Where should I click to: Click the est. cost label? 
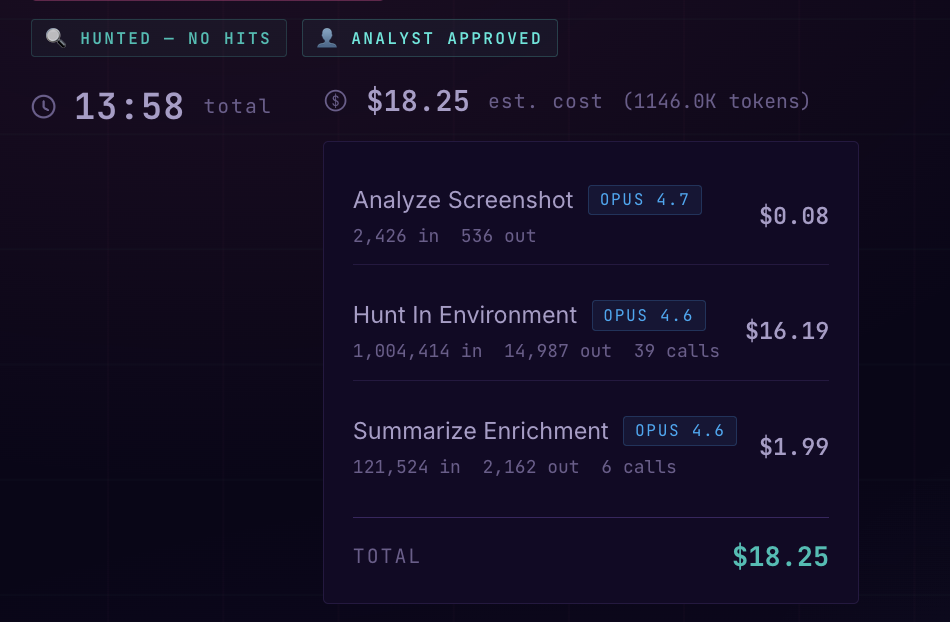[x=545, y=101]
